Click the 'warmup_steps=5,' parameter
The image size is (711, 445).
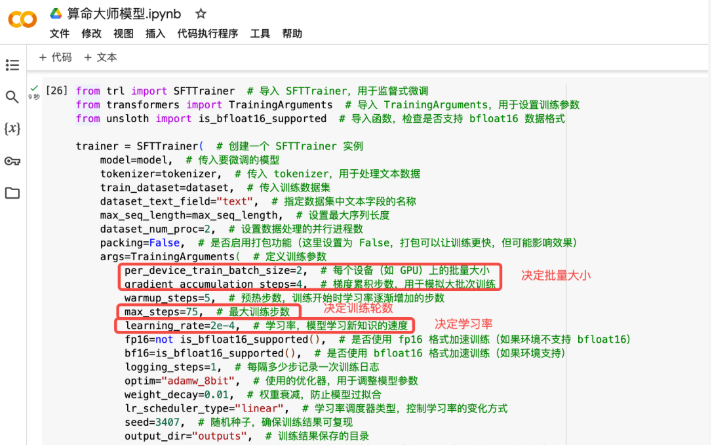170,298
